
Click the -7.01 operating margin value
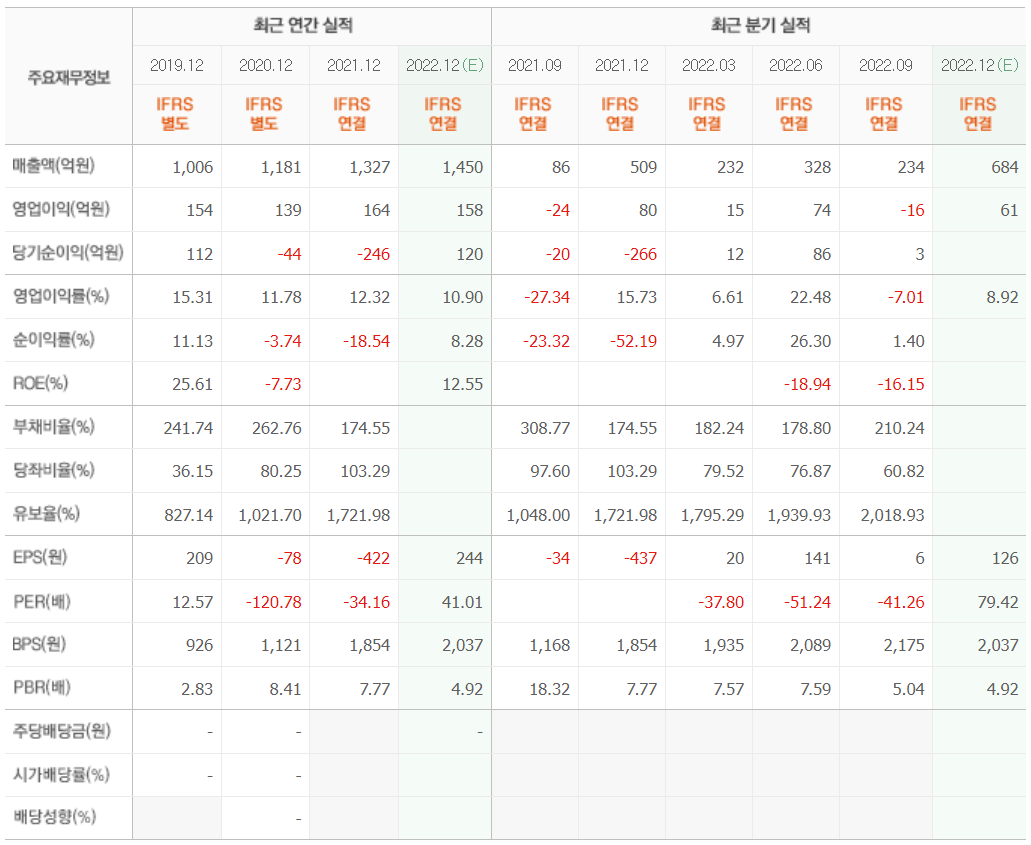pos(905,297)
